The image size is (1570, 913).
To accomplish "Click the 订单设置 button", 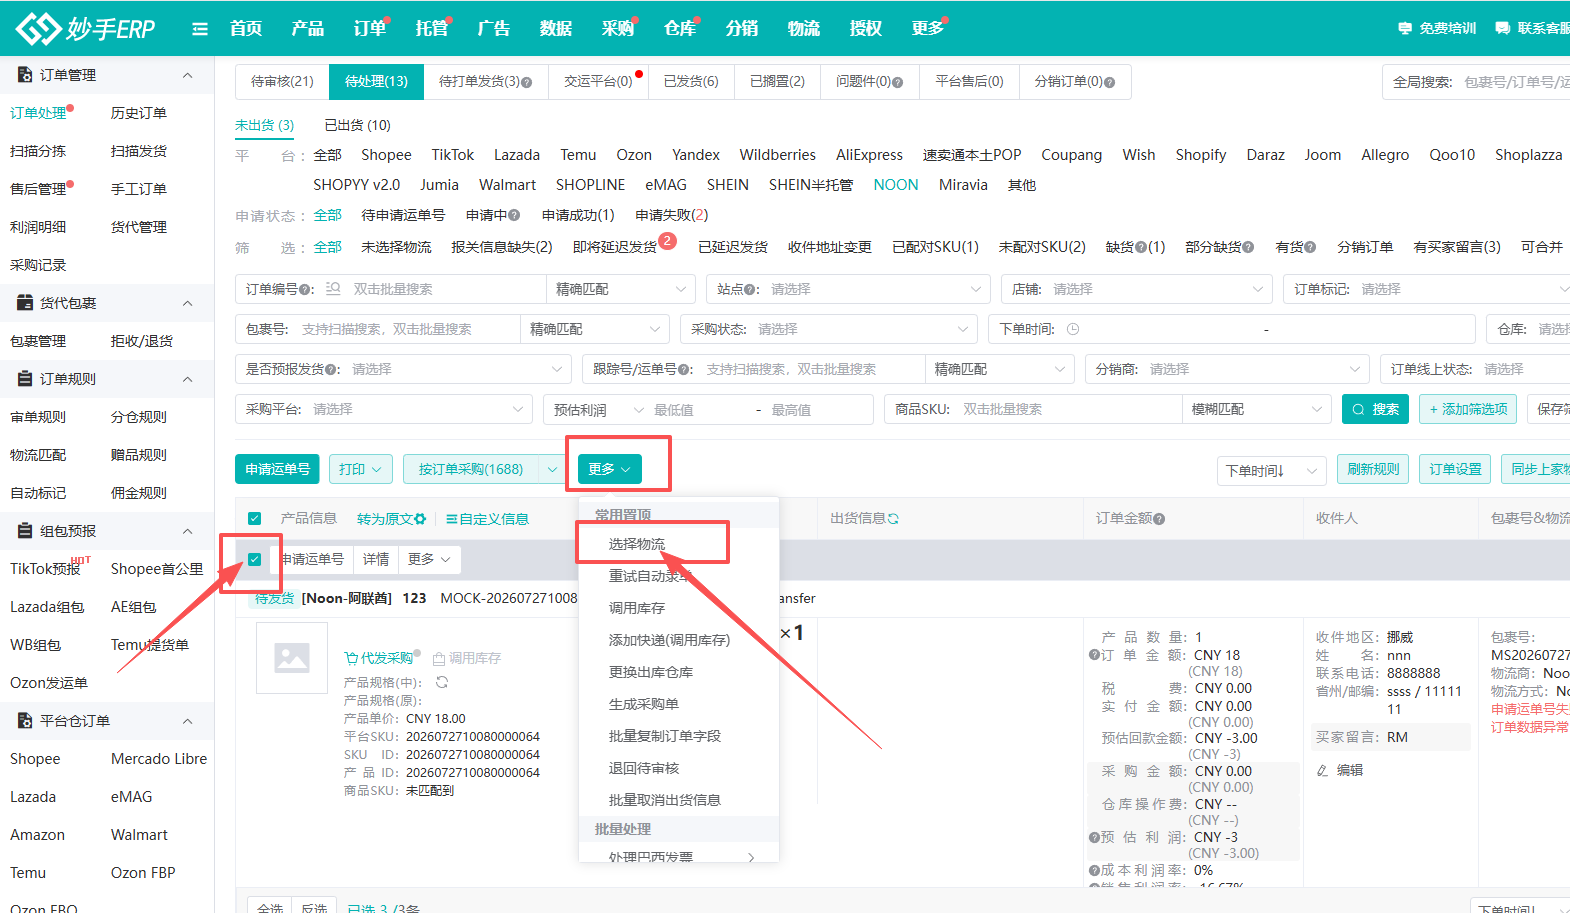I will (1455, 469).
